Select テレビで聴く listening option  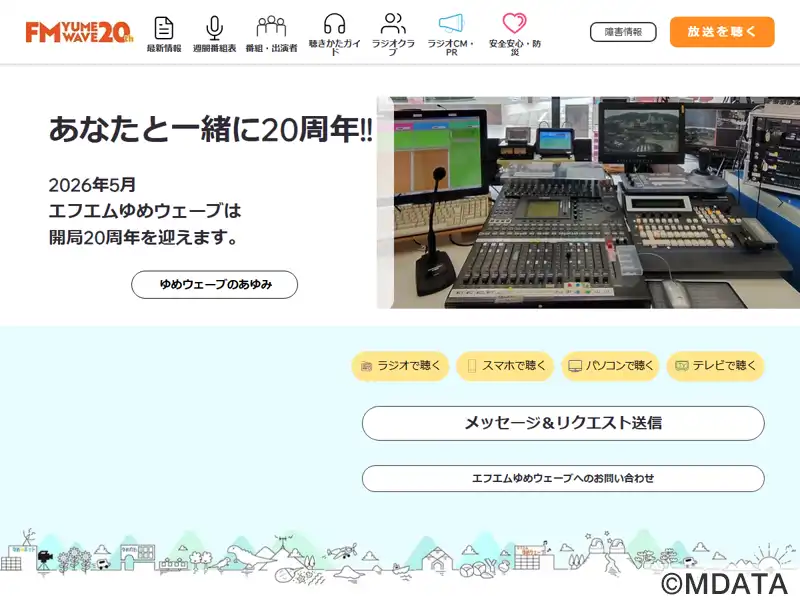pos(715,366)
